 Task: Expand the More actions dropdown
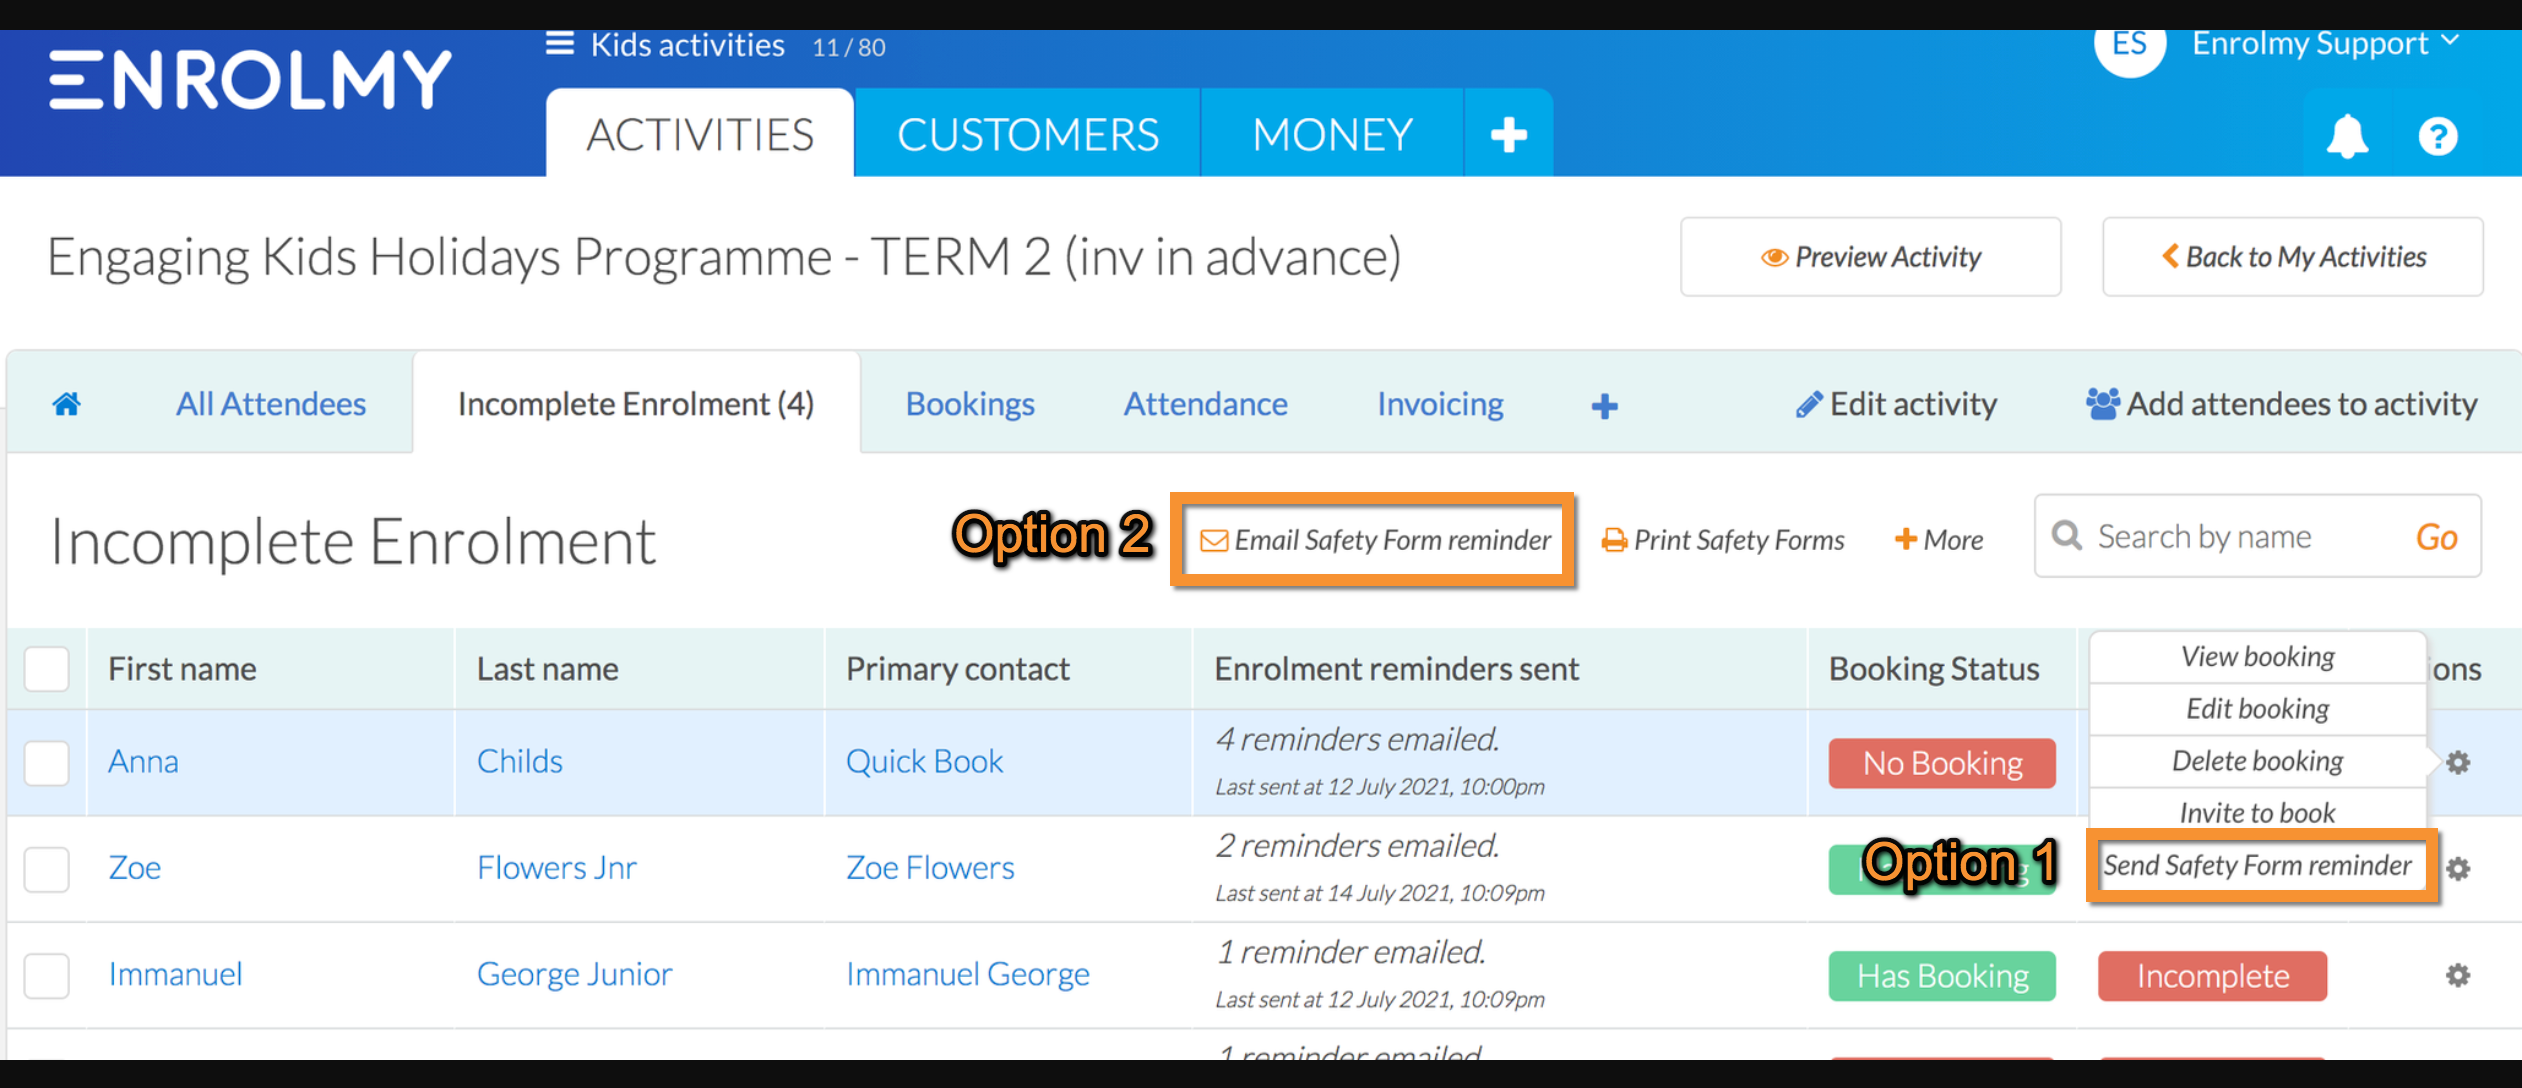click(x=1939, y=540)
